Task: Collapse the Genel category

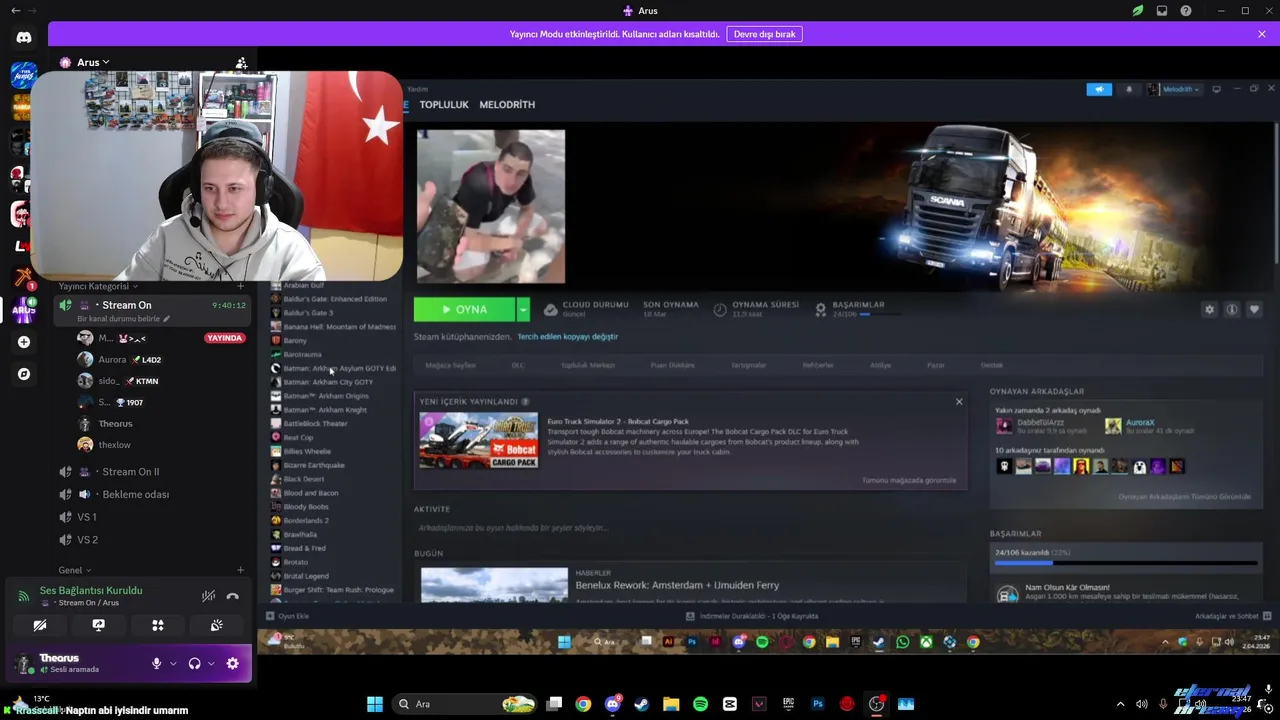Action: point(74,570)
